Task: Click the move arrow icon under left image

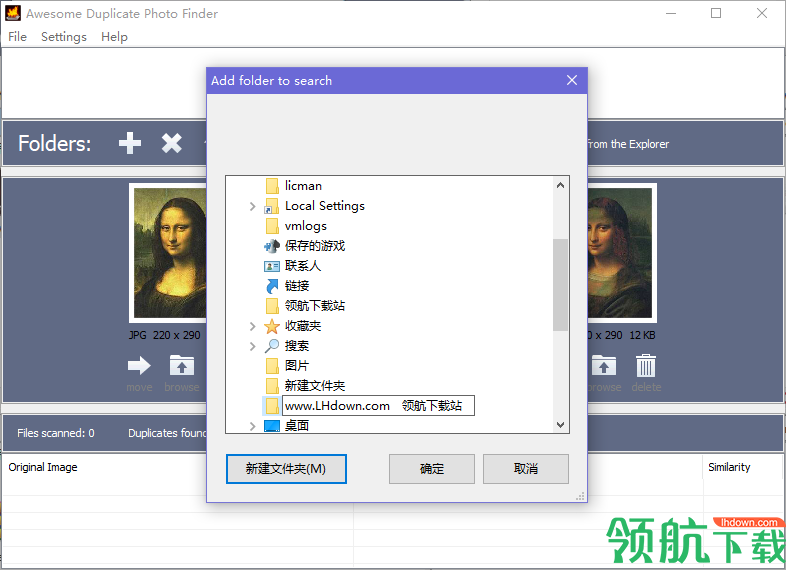Action: (x=139, y=365)
